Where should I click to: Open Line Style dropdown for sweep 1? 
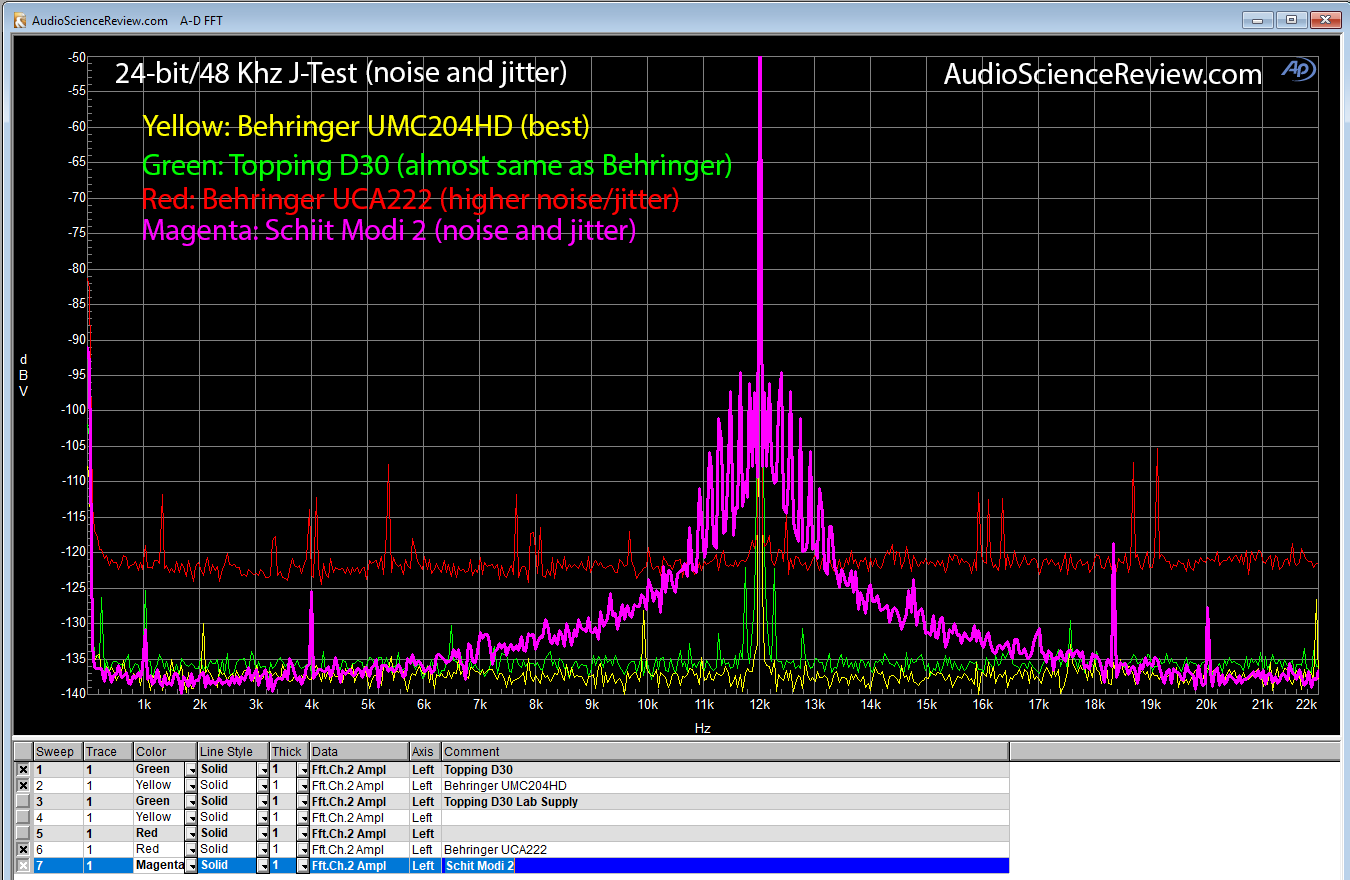coord(263,769)
